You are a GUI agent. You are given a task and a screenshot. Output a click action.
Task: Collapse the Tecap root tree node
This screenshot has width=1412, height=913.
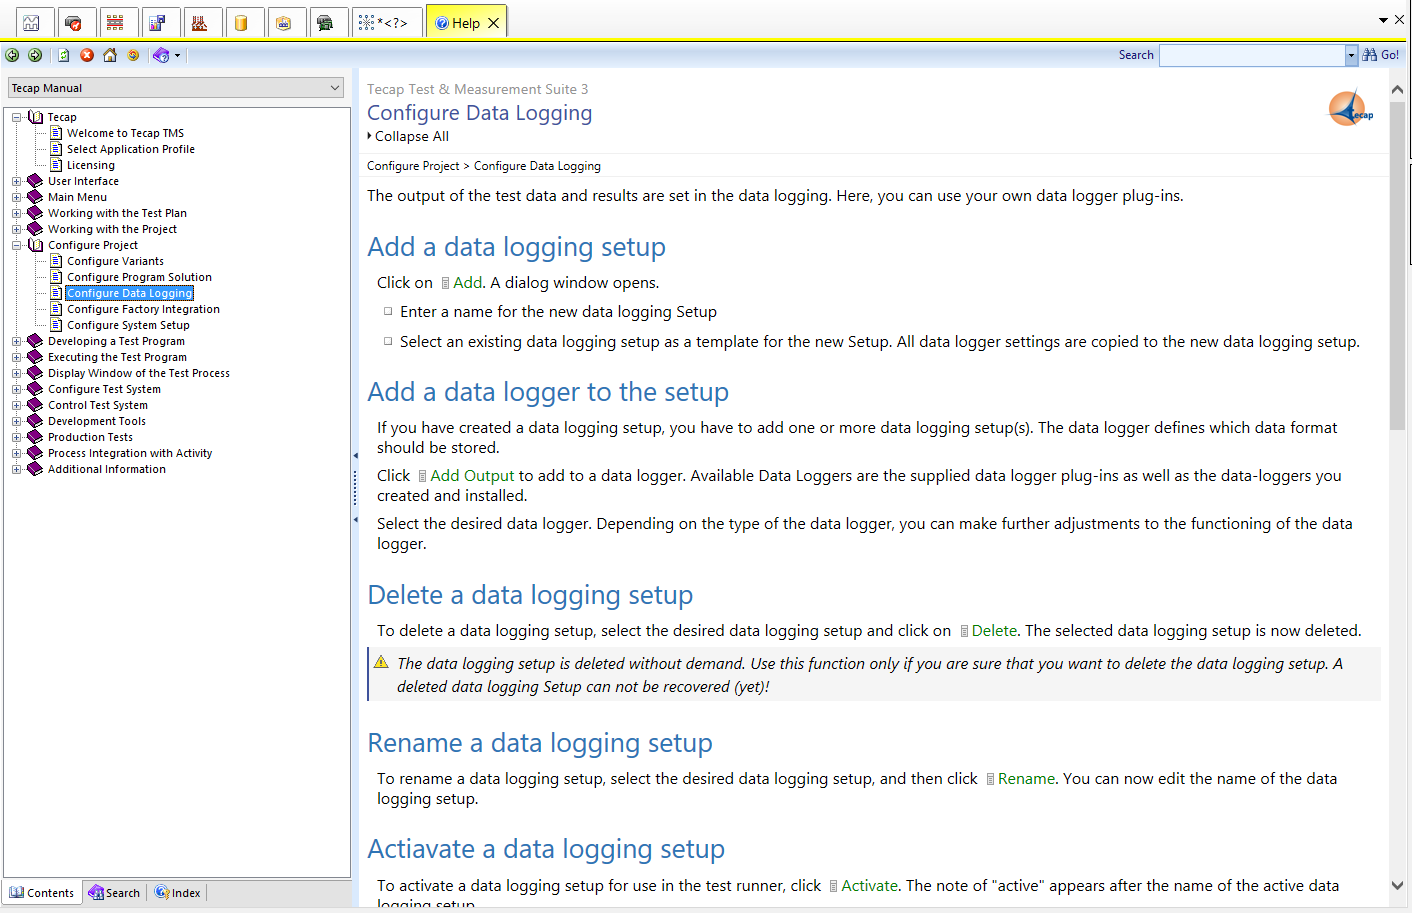point(17,117)
